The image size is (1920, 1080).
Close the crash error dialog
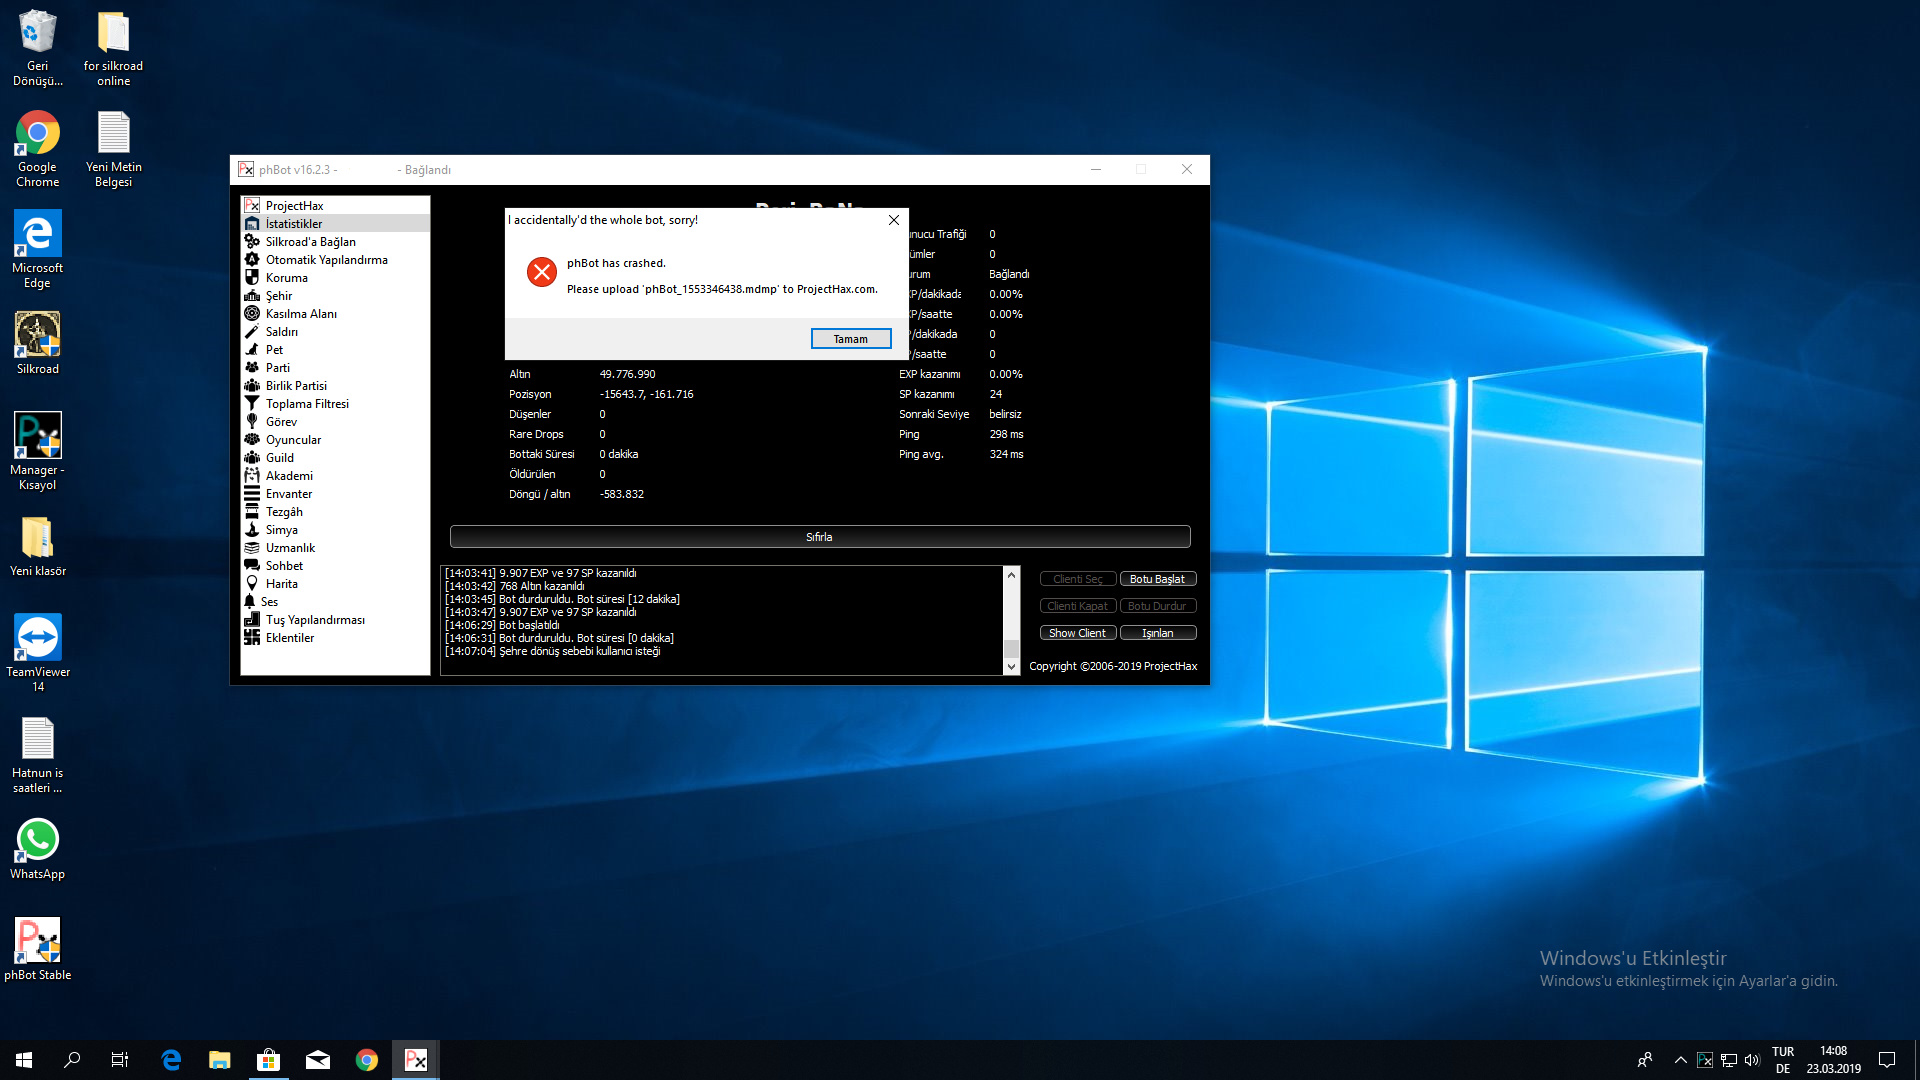pos(894,220)
